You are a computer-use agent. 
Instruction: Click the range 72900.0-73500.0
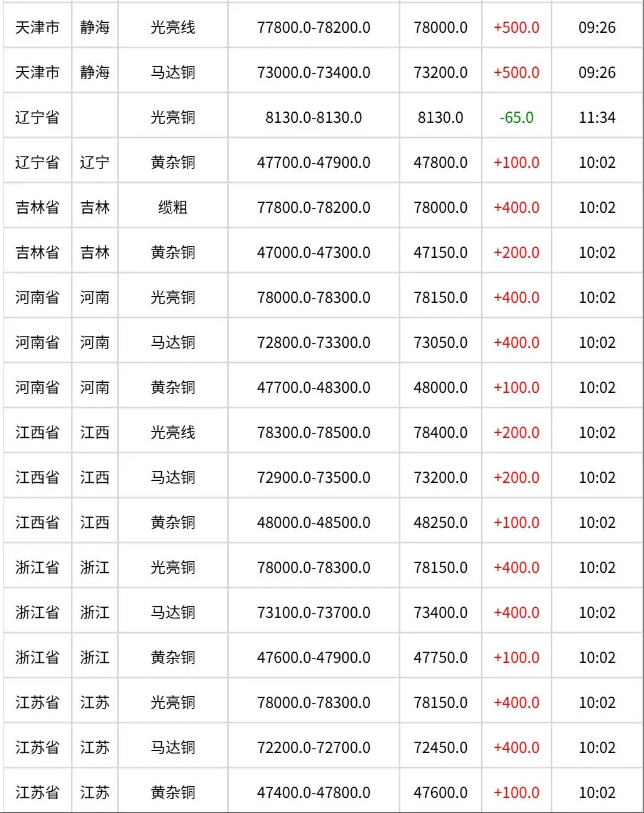click(x=314, y=478)
